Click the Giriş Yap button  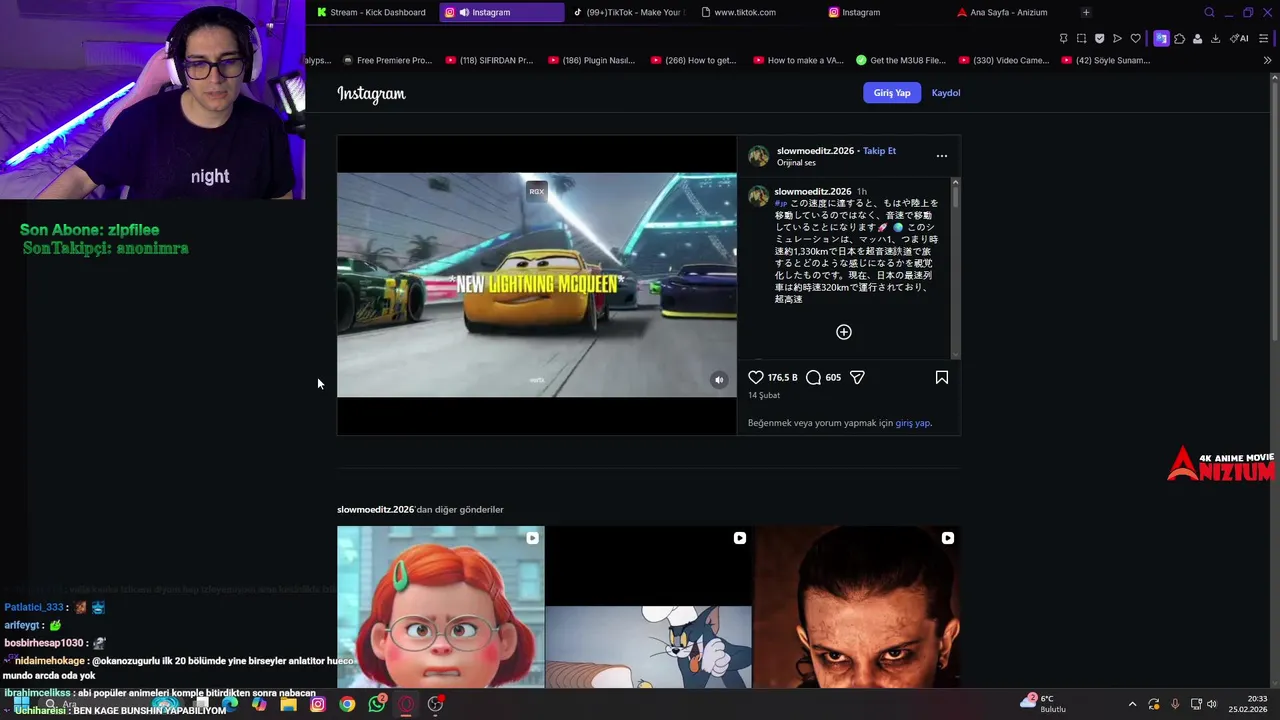click(x=891, y=93)
